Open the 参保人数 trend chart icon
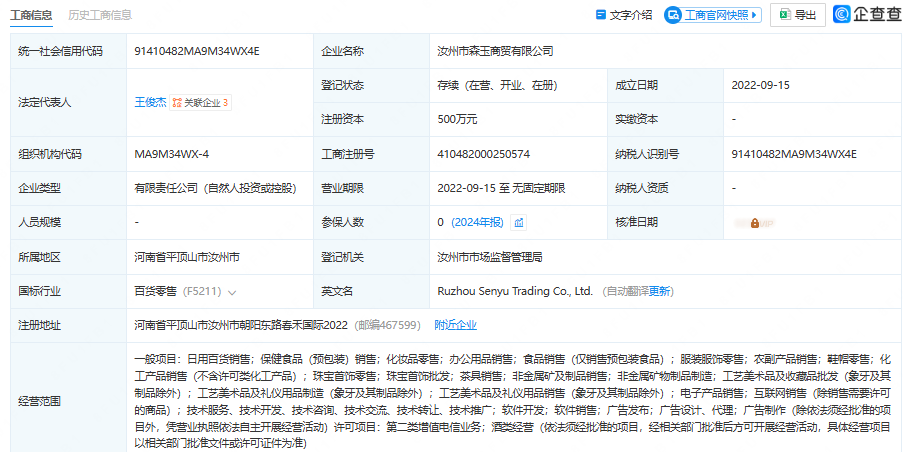903x452 pixels. tap(519, 222)
